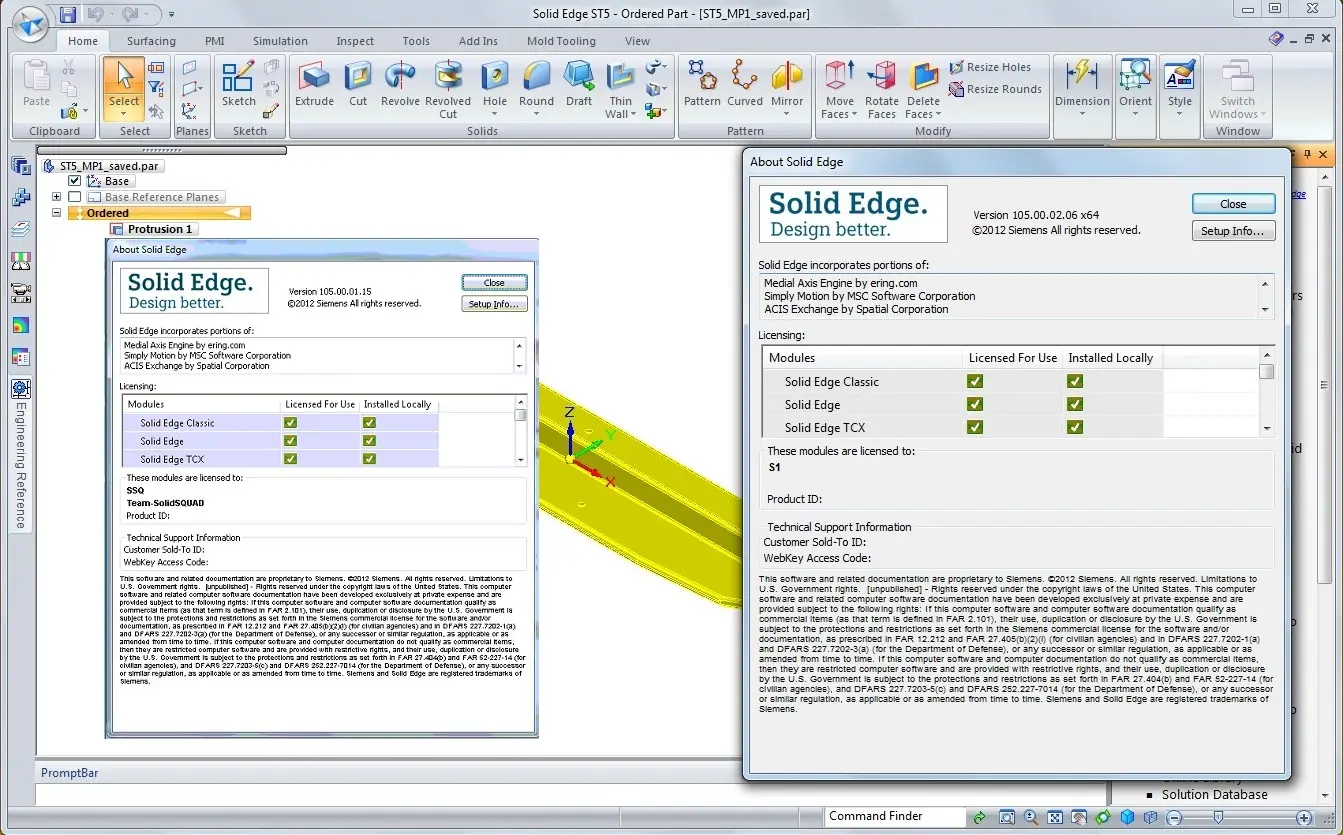Image resolution: width=1343 pixels, height=835 pixels.
Task: Pick the Cut tool in Solids group
Action: (x=358, y=83)
